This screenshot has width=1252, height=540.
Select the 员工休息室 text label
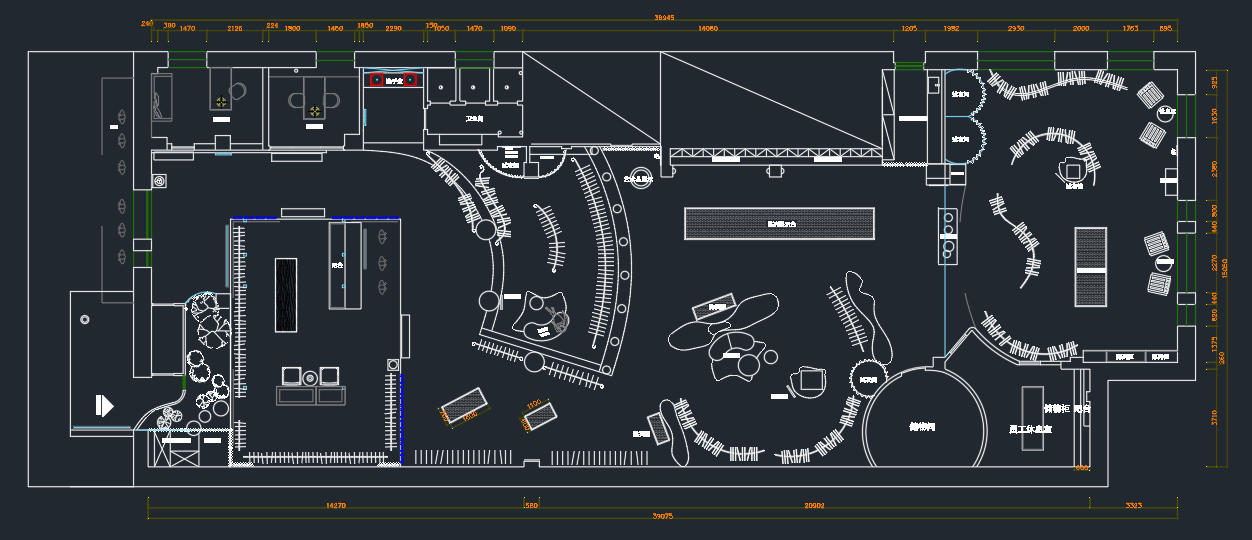tap(1030, 428)
